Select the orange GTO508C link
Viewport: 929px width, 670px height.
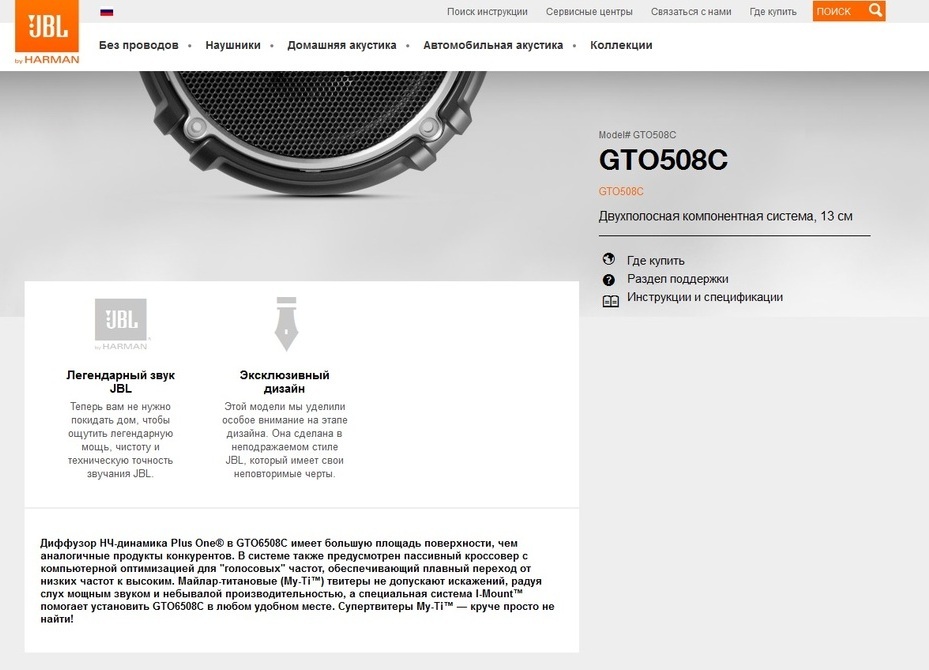coord(621,191)
